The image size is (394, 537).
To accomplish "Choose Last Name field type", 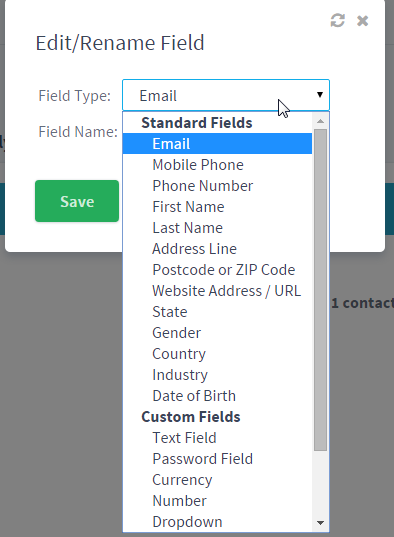I will tap(217, 228).
